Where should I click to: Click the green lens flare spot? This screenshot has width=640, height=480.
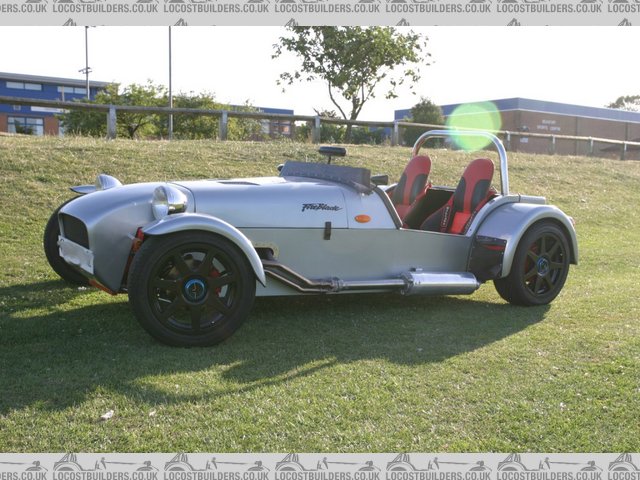pos(473,126)
